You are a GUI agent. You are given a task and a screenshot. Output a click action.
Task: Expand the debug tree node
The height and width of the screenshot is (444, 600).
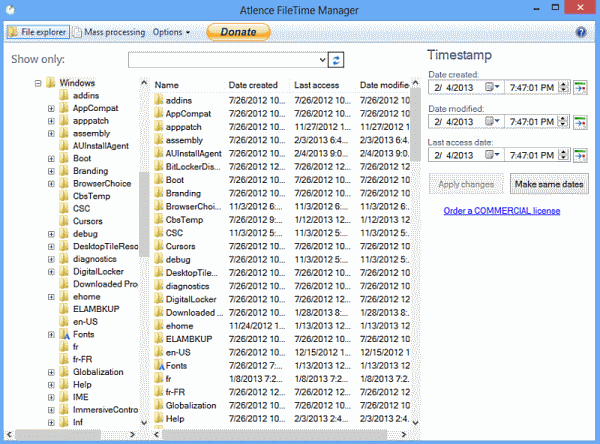(51, 234)
